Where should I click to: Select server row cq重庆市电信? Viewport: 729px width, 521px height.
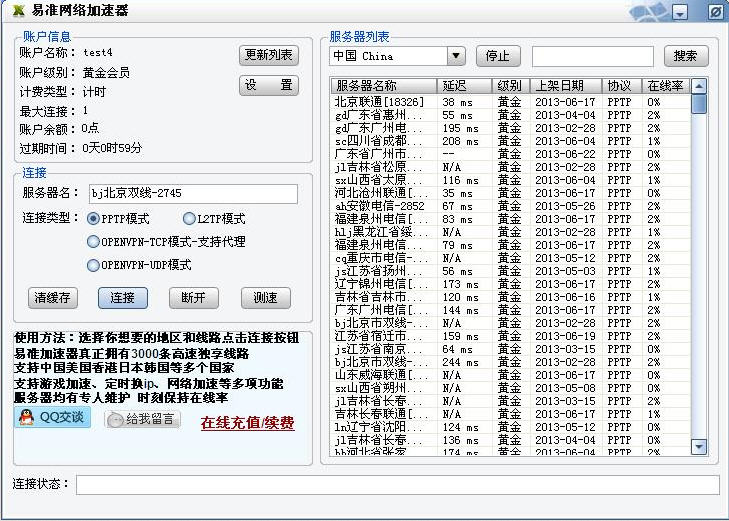tap(510, 258)
